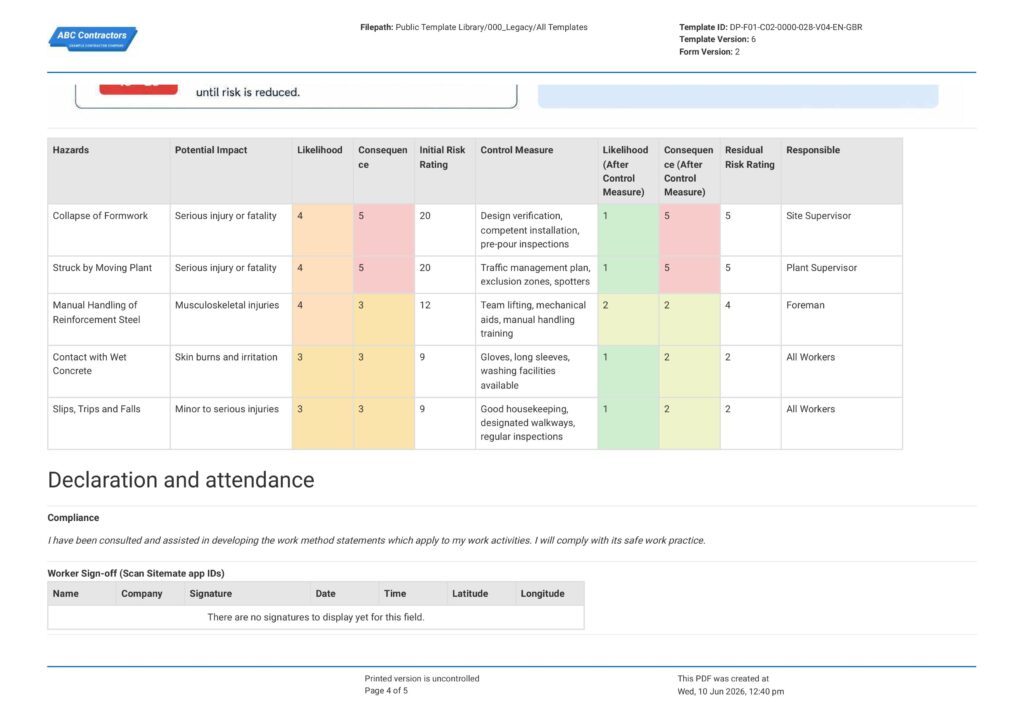This screenshot has width=1024, height=725.
Task: Click the Foreman responsible cell
Action: click(842, 319)
